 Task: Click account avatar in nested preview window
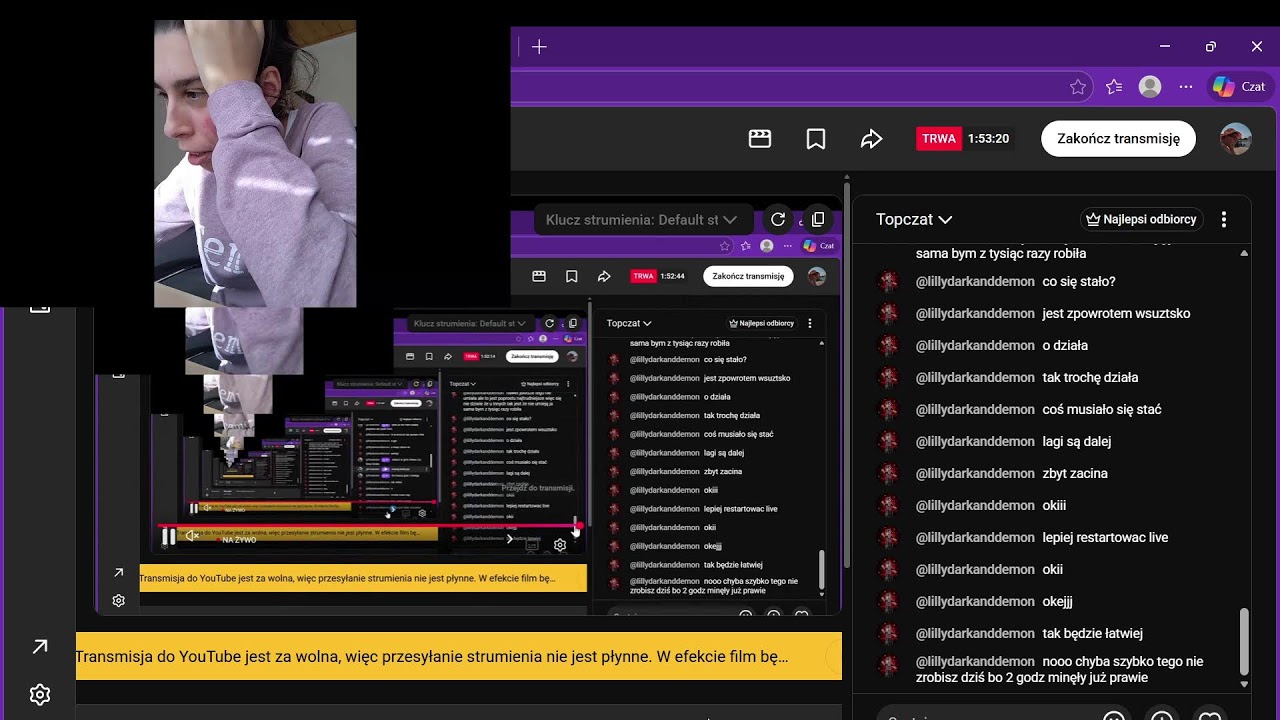[x=817, y=276]
